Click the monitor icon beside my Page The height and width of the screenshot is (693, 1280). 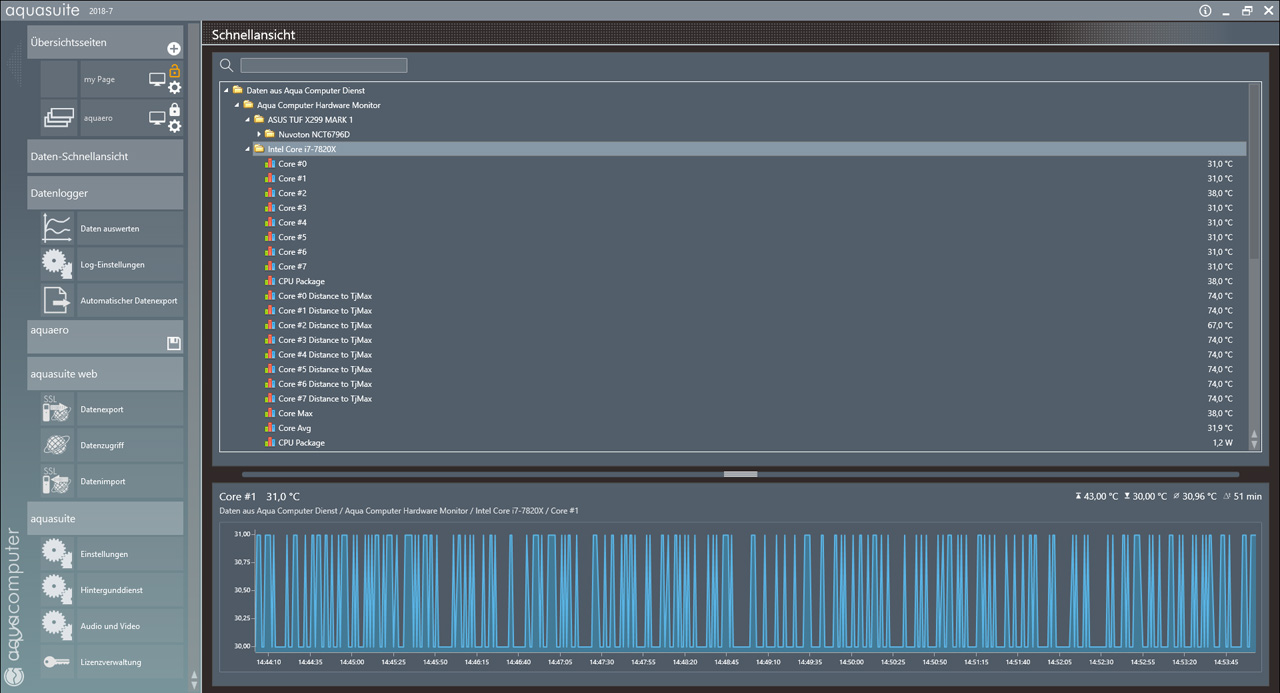click(157, 79)
